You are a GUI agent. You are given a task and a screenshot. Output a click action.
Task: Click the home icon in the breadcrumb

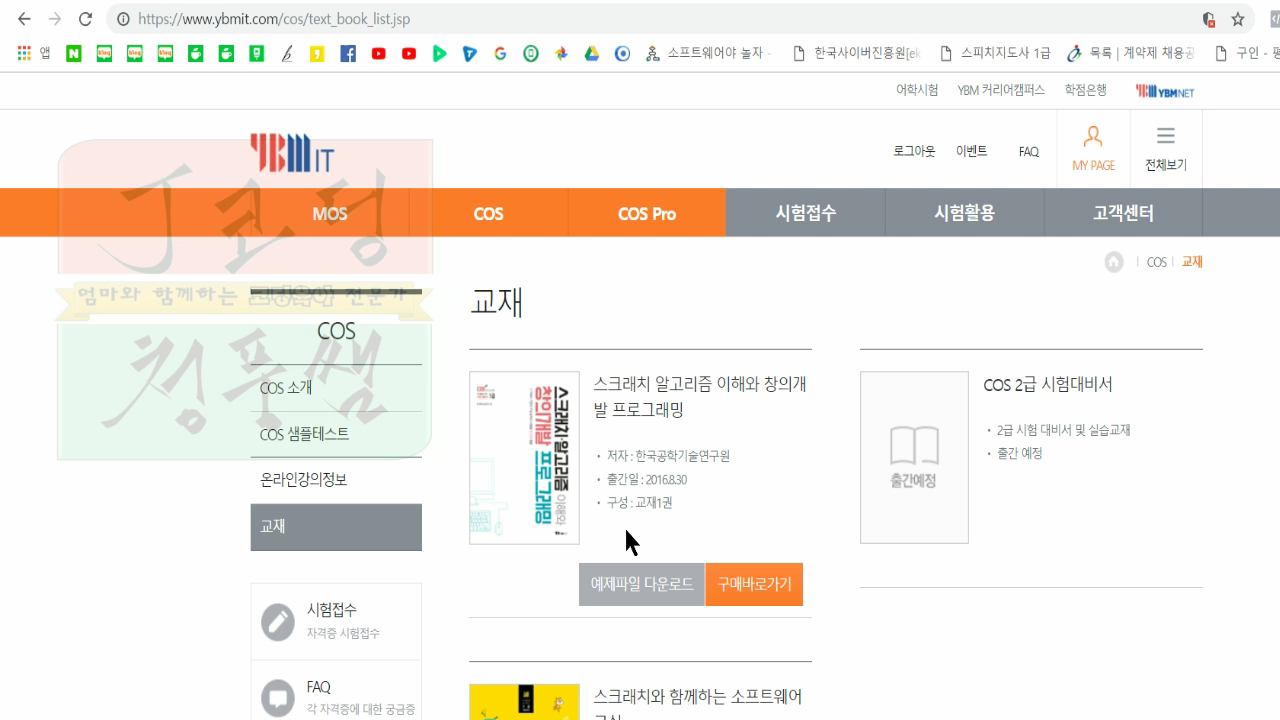(x=1114, y=261)
